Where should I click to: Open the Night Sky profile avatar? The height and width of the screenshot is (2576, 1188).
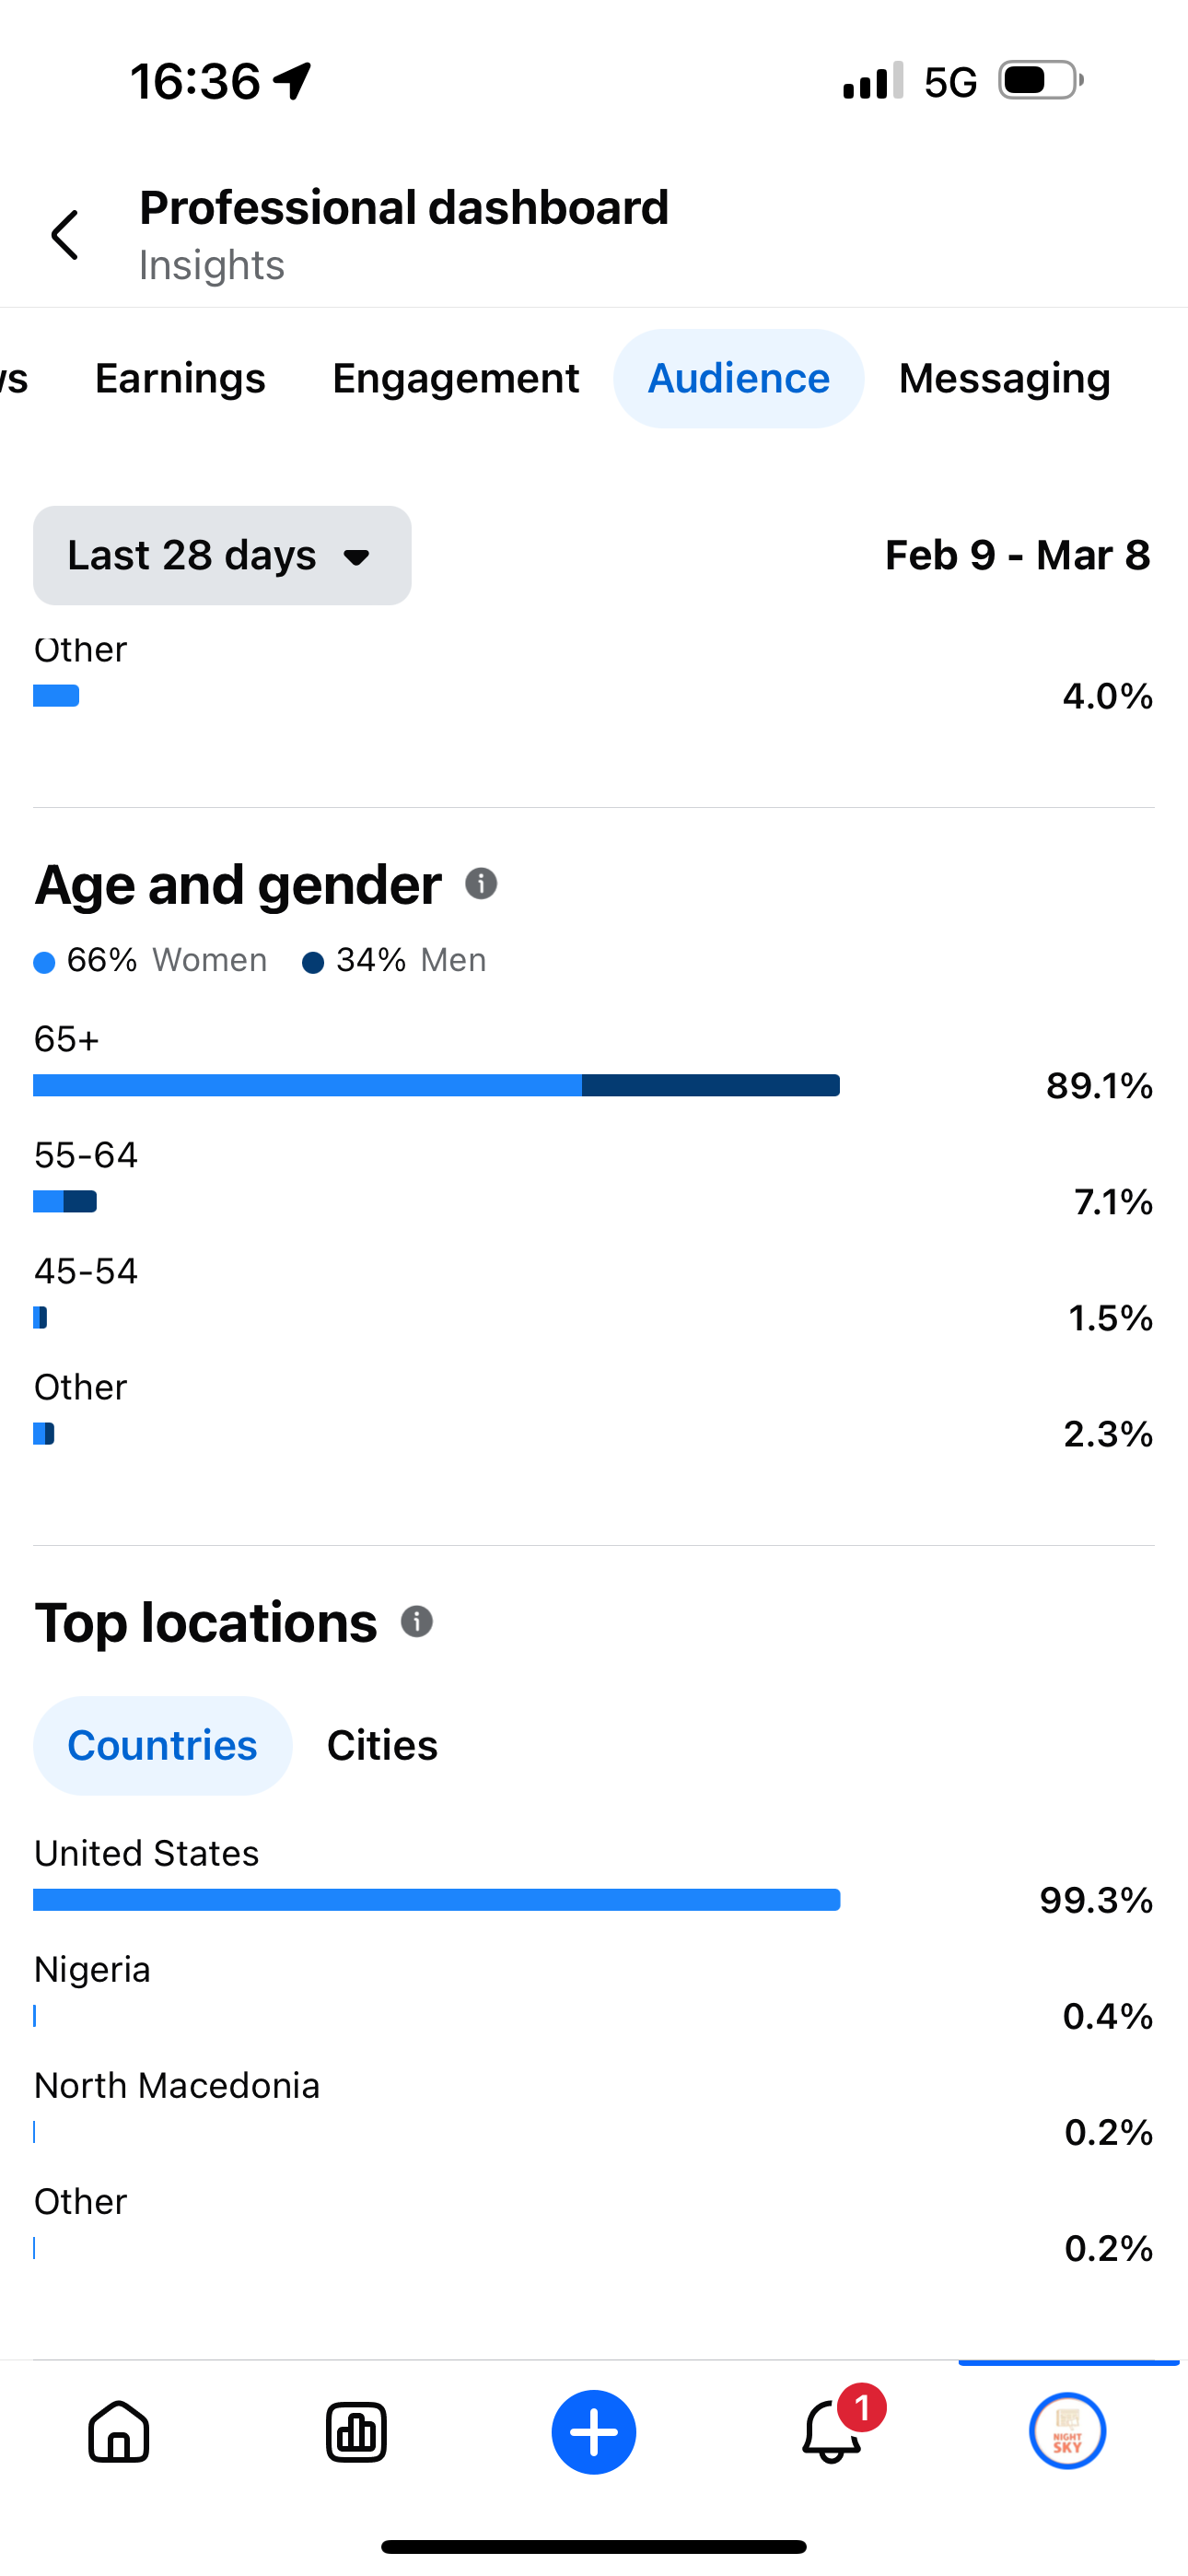(x=1068, y=2431)
